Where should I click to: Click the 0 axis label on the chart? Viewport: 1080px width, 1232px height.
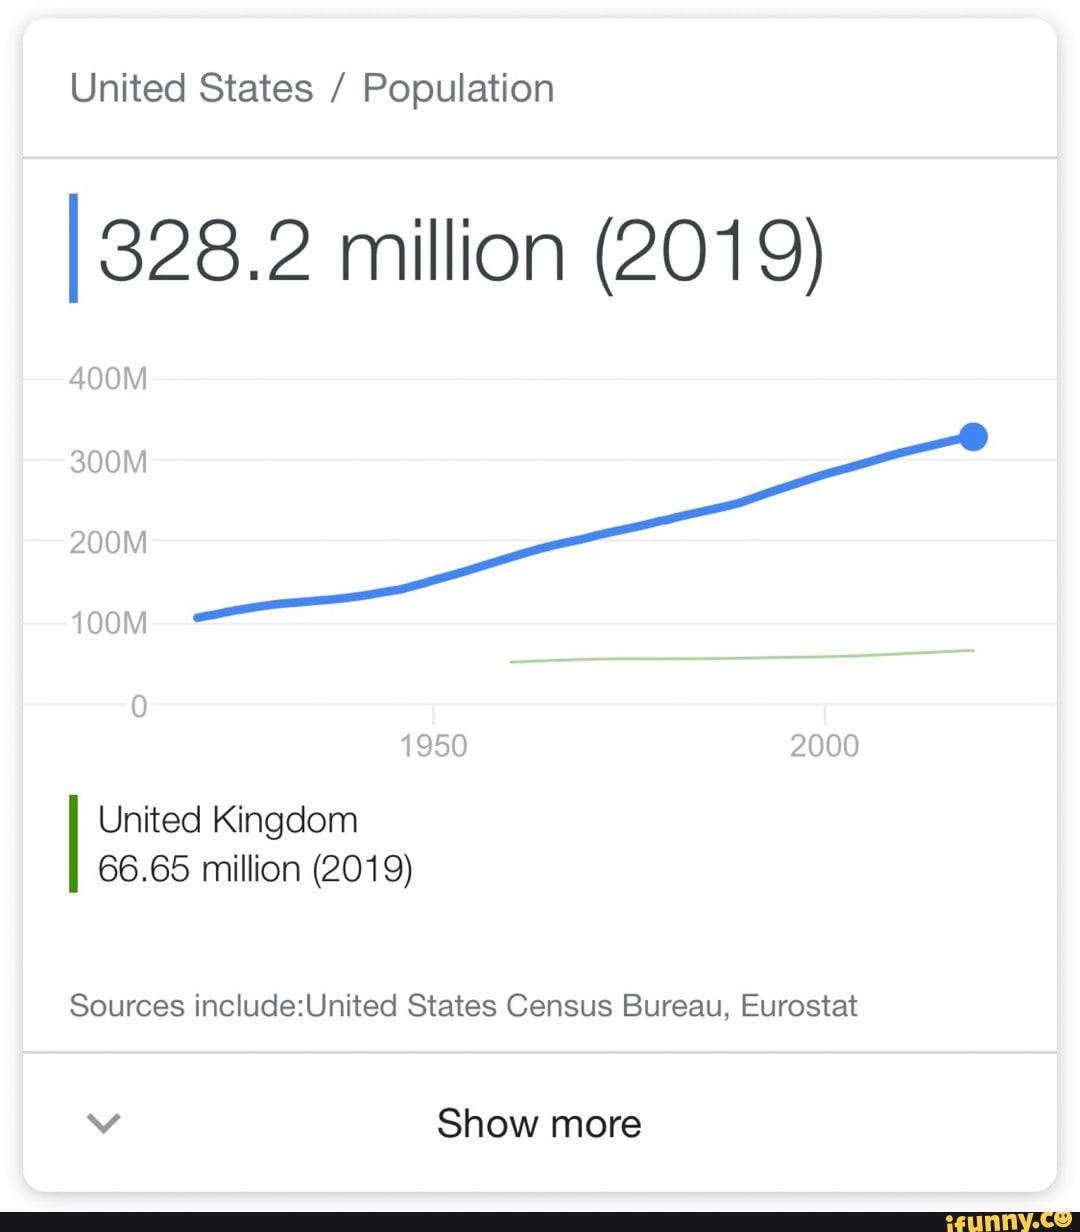pyautogui.click(x=139, y=706)
